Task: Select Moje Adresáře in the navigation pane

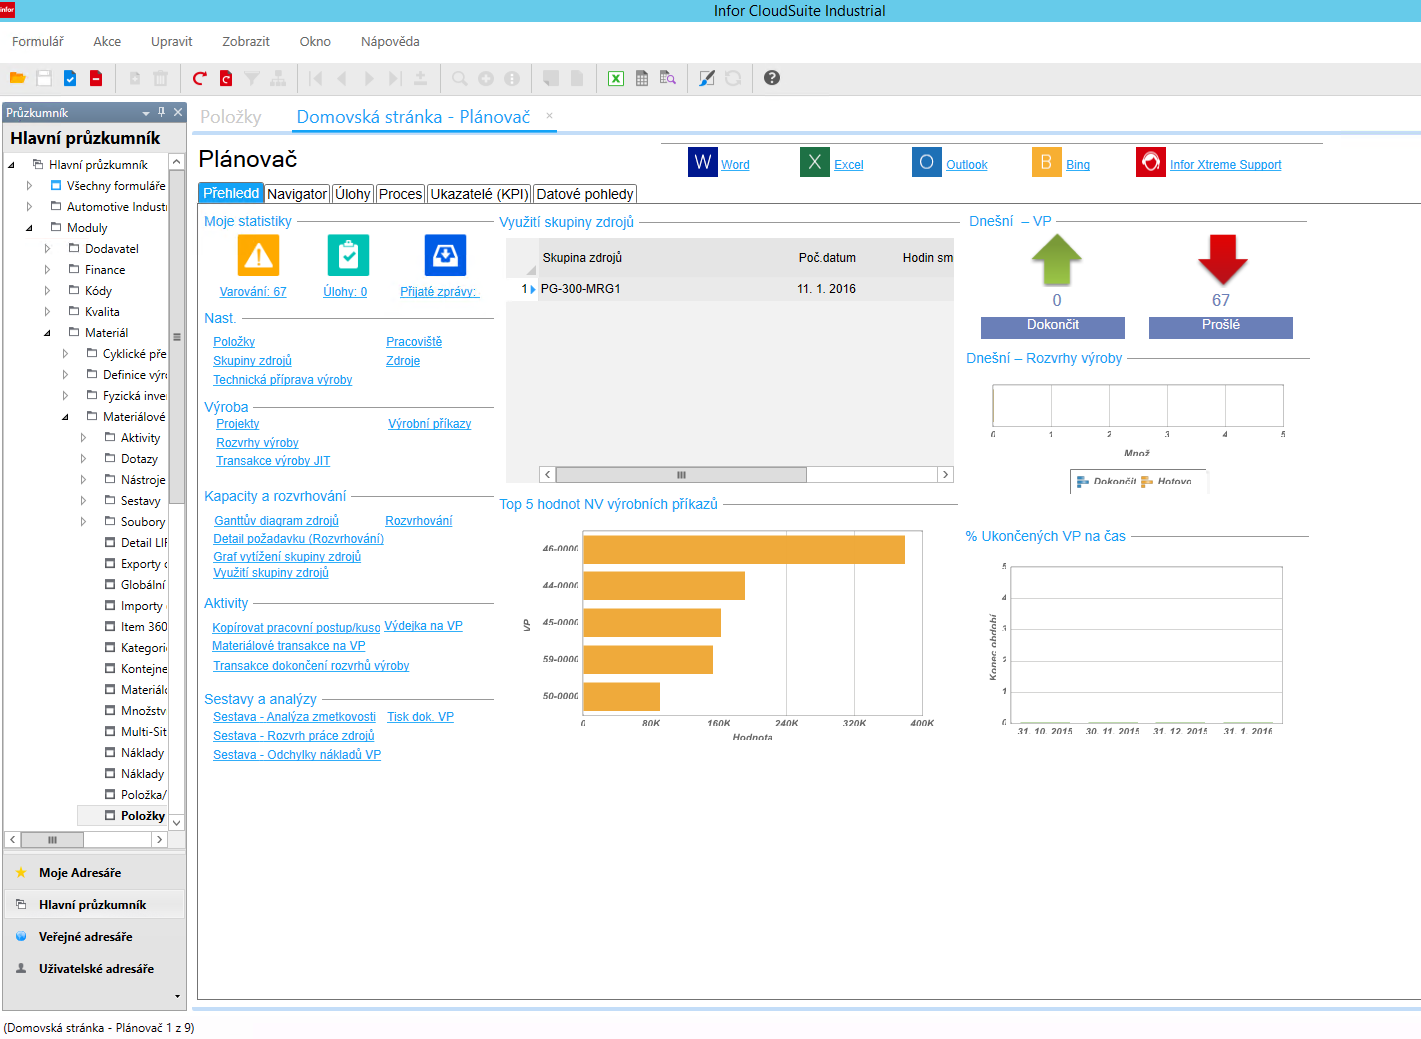Action: 95,873
